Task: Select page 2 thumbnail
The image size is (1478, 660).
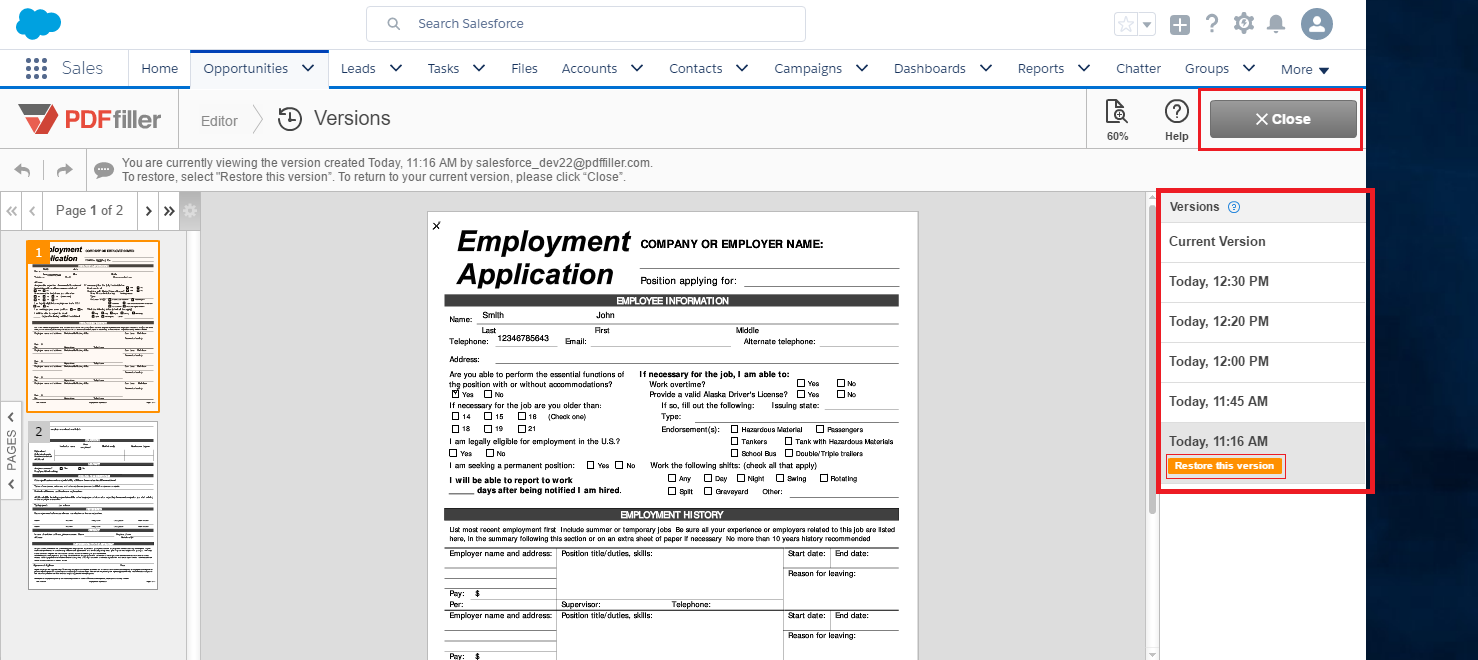Action: (92, 505)
